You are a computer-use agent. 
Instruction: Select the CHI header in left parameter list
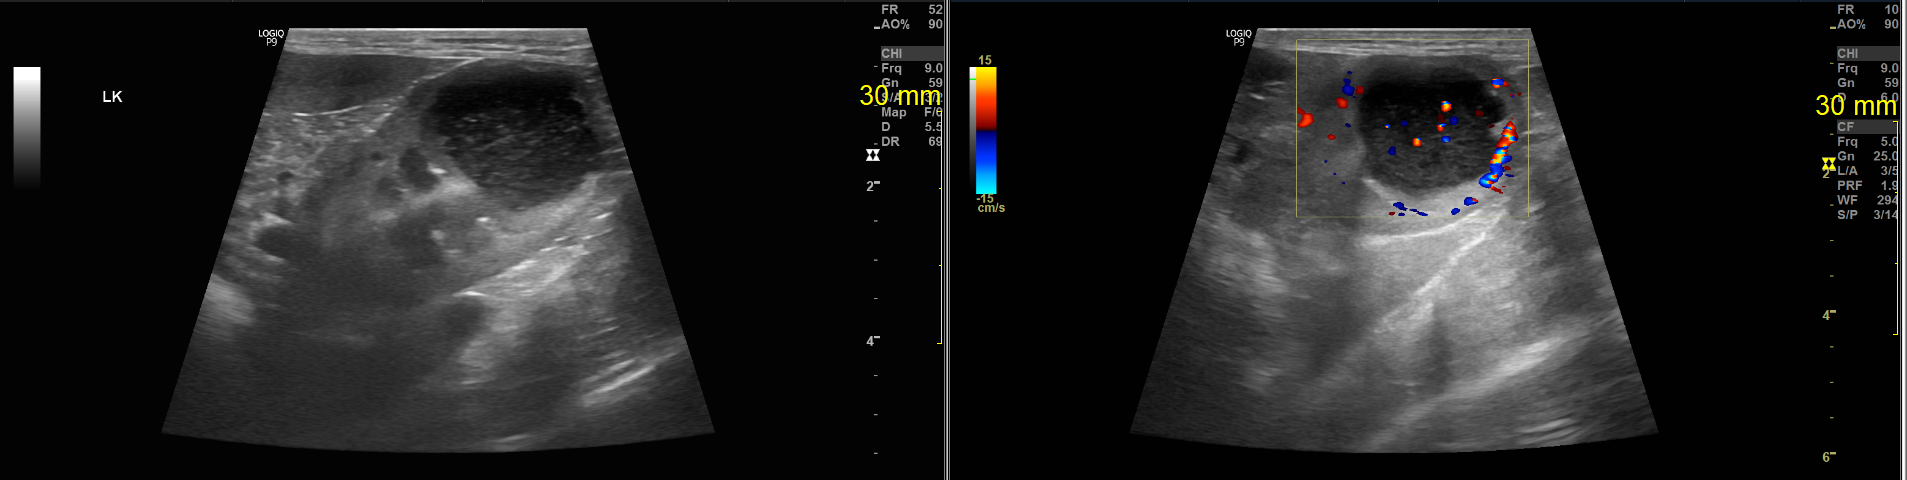[892, 54]
